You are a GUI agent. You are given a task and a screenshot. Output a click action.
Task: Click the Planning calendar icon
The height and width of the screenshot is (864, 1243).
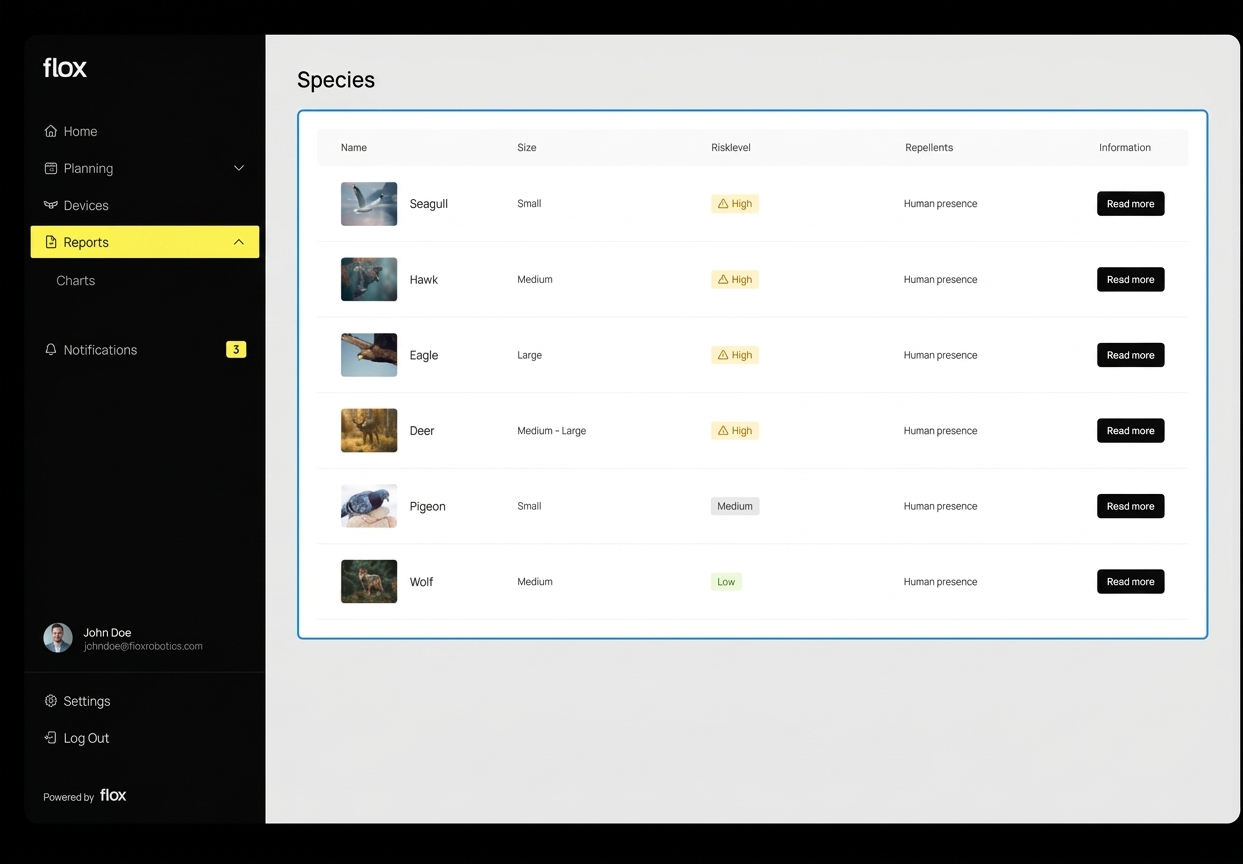point(51,168)
